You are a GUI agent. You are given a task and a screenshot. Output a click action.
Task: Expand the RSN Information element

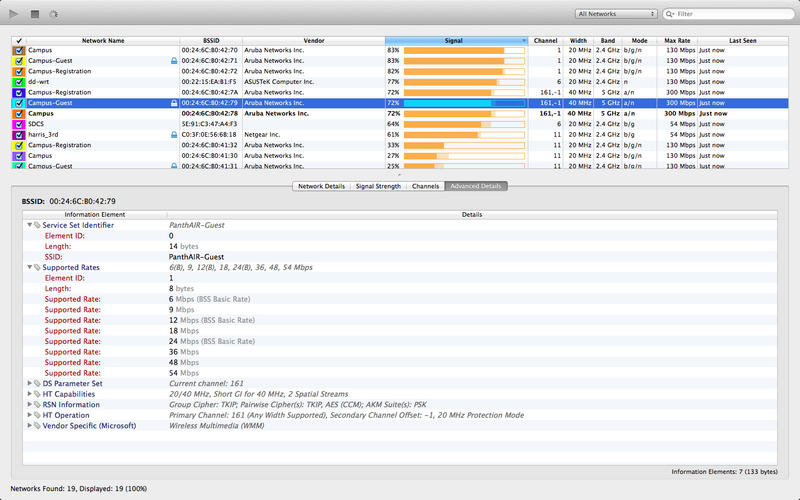click(x=30, y=405)
